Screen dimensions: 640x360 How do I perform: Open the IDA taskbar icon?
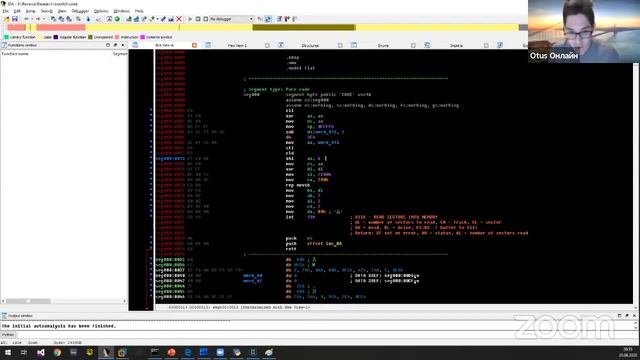click(x=106, y=352)
